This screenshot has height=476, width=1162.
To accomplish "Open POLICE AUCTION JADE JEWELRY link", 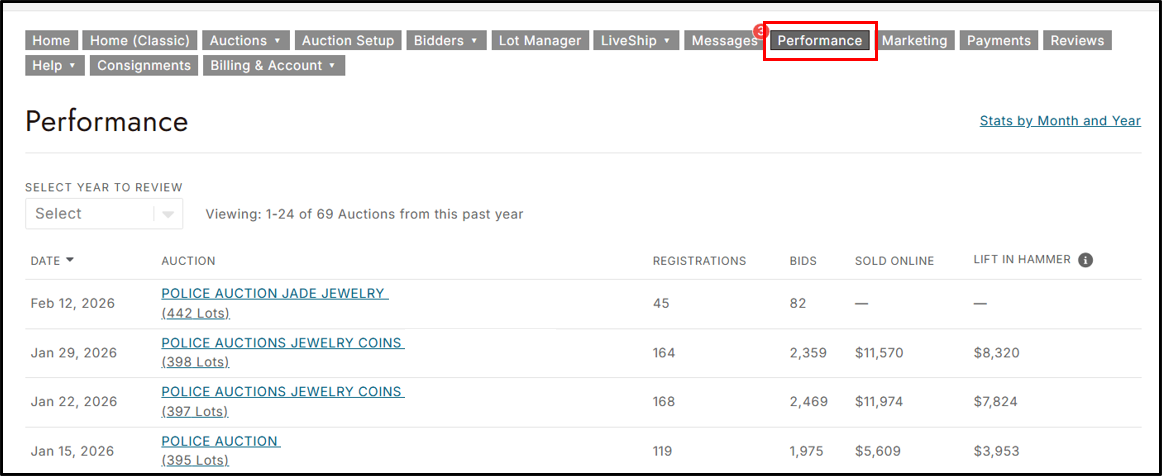I will pyautogui.click(x=275, y=294).
